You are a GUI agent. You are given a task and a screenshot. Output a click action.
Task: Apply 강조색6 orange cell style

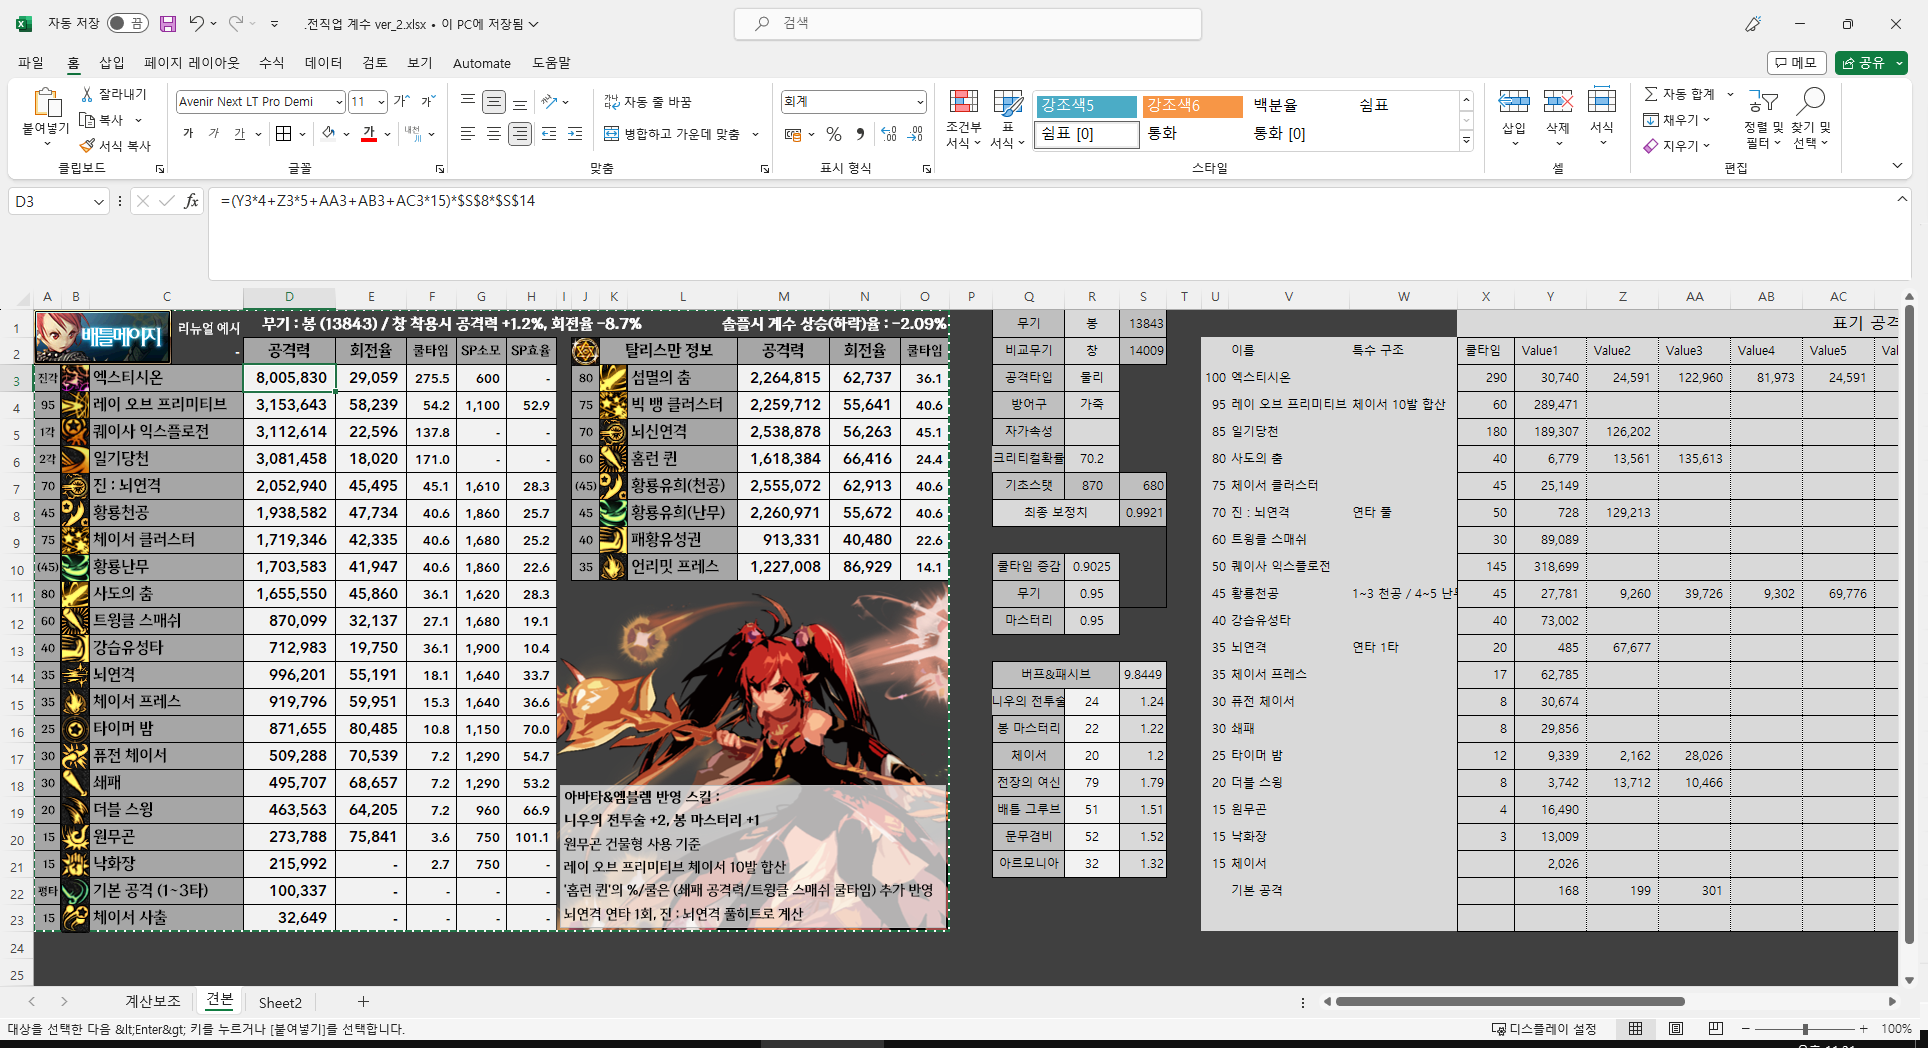[x=1192, y=105]
